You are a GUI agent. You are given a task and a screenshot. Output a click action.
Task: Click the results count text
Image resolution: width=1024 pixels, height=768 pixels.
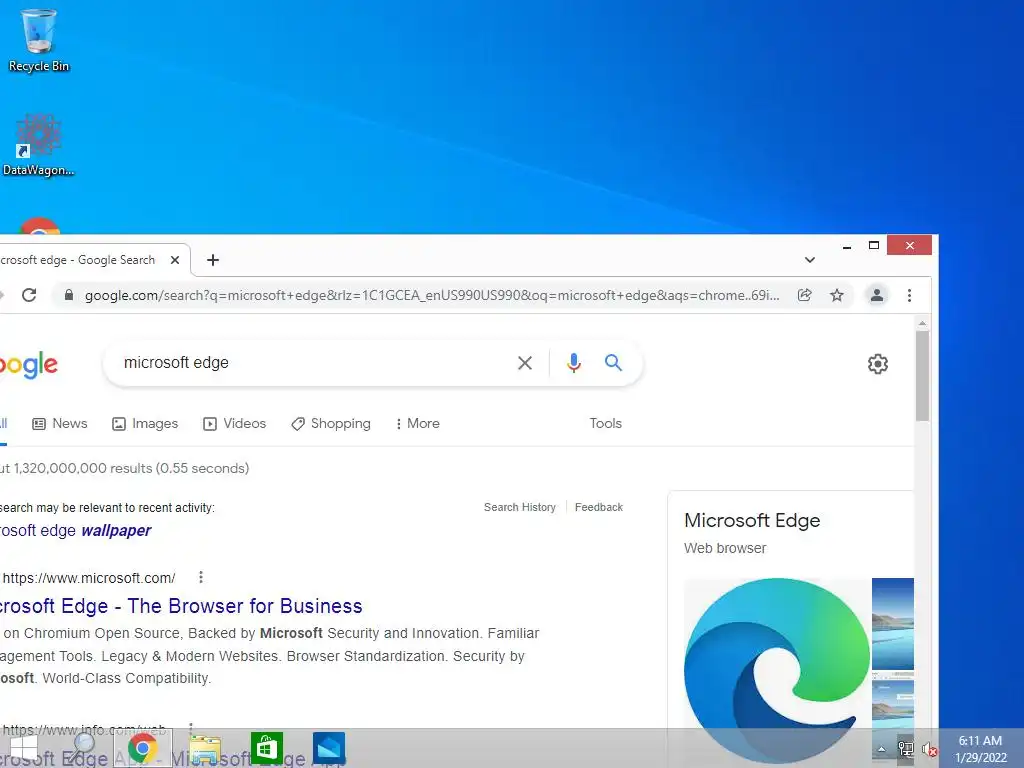pyautogui.click(x=125, y=468)
